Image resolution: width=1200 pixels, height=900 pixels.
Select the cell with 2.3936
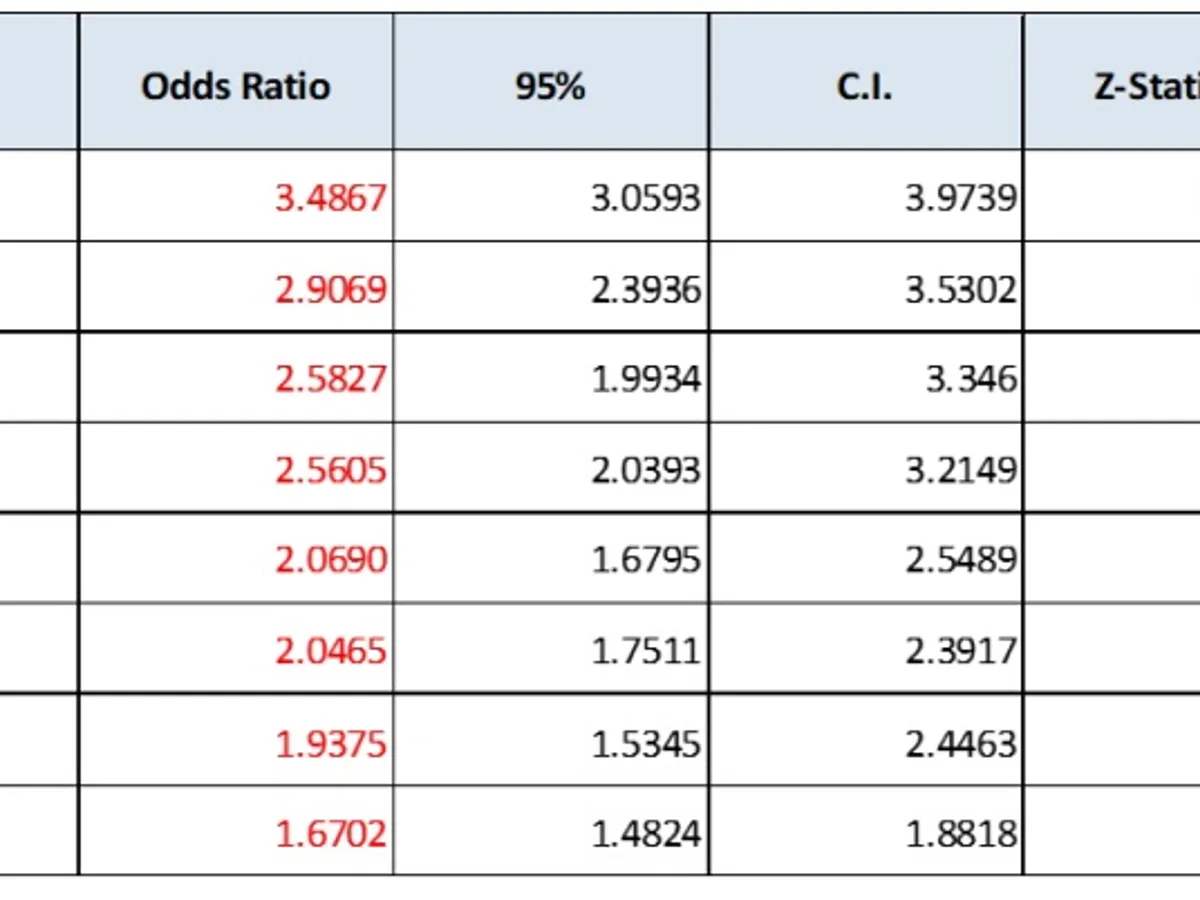[646, 289]
